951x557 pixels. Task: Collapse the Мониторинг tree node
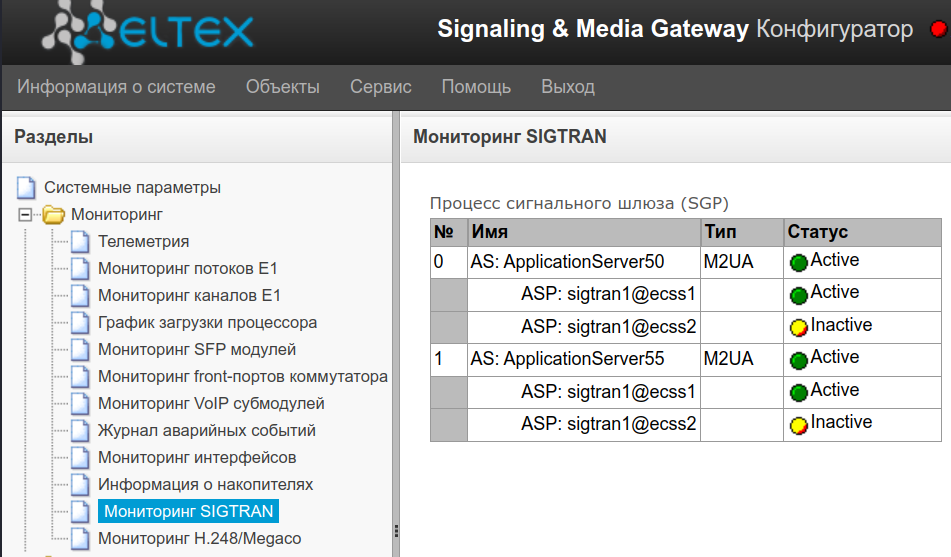click(26, 215)
